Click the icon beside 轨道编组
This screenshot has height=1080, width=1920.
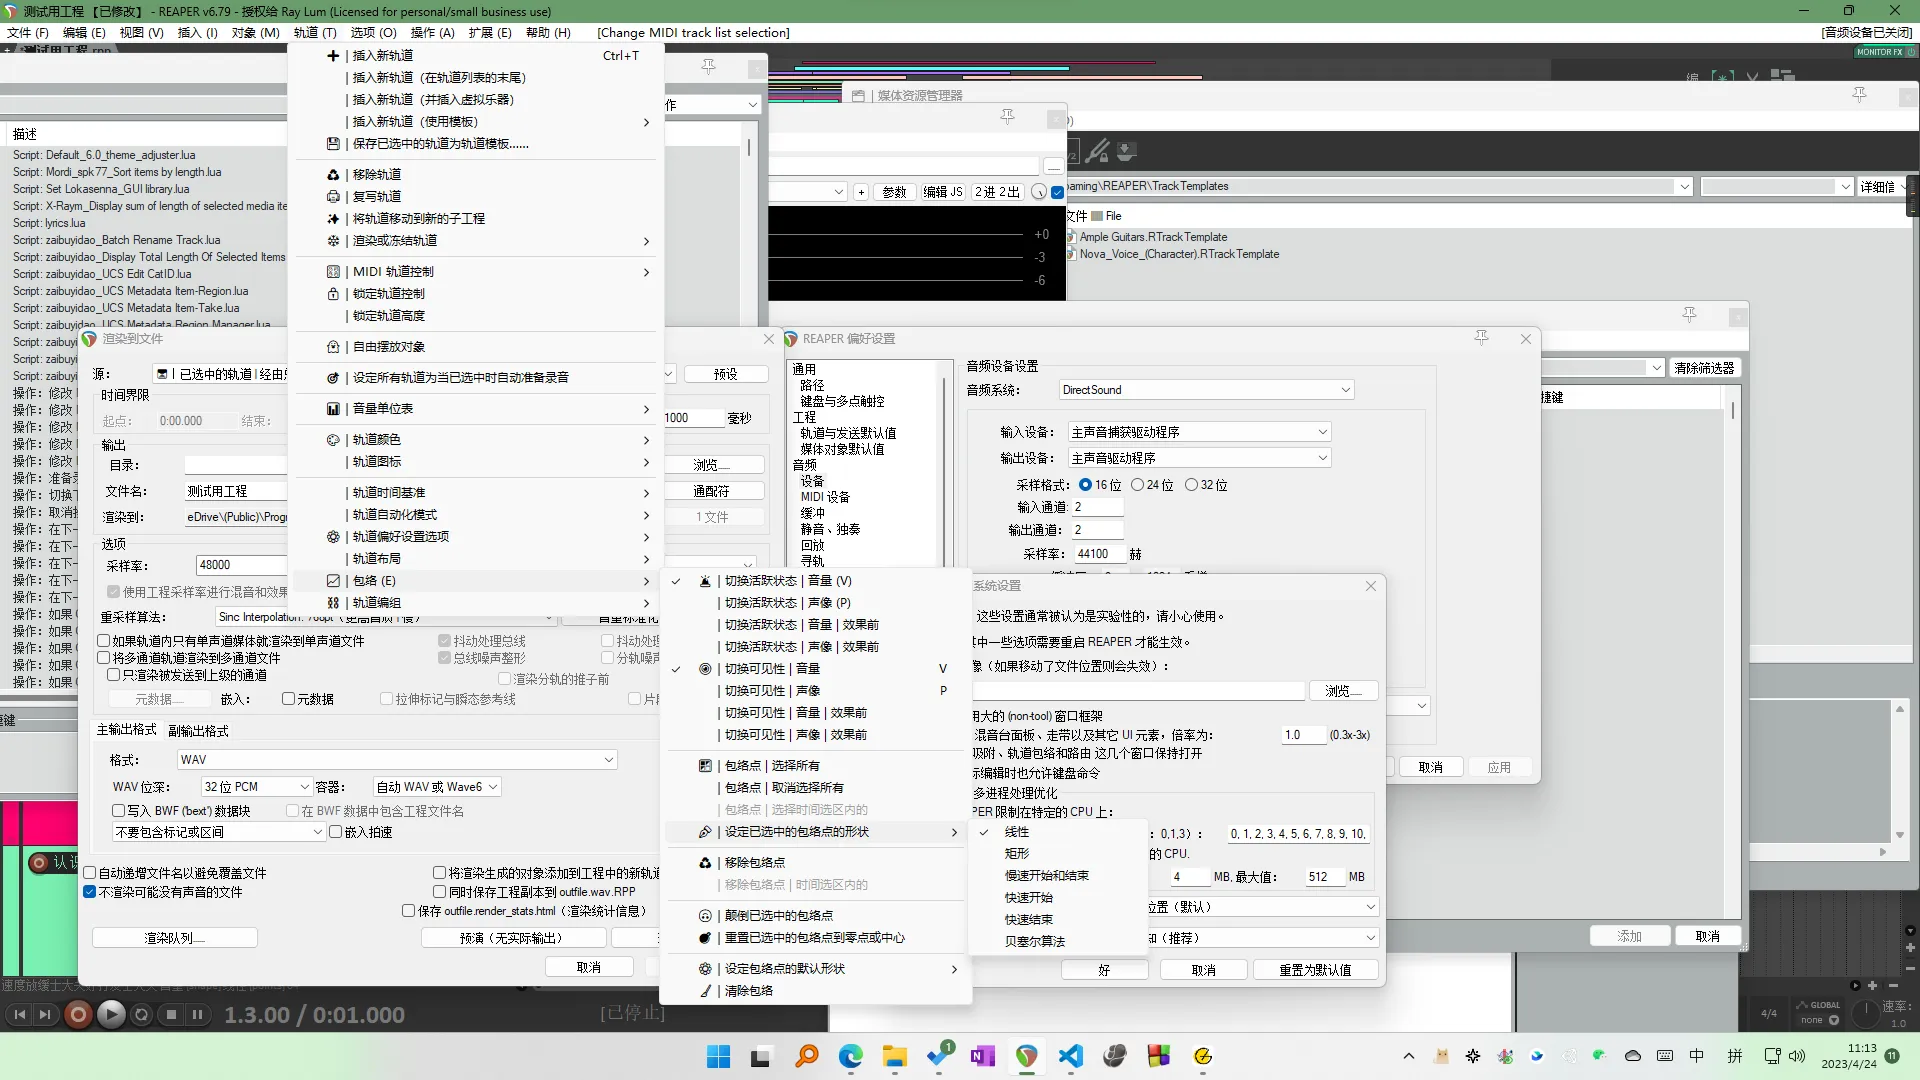tap(333, 603)
